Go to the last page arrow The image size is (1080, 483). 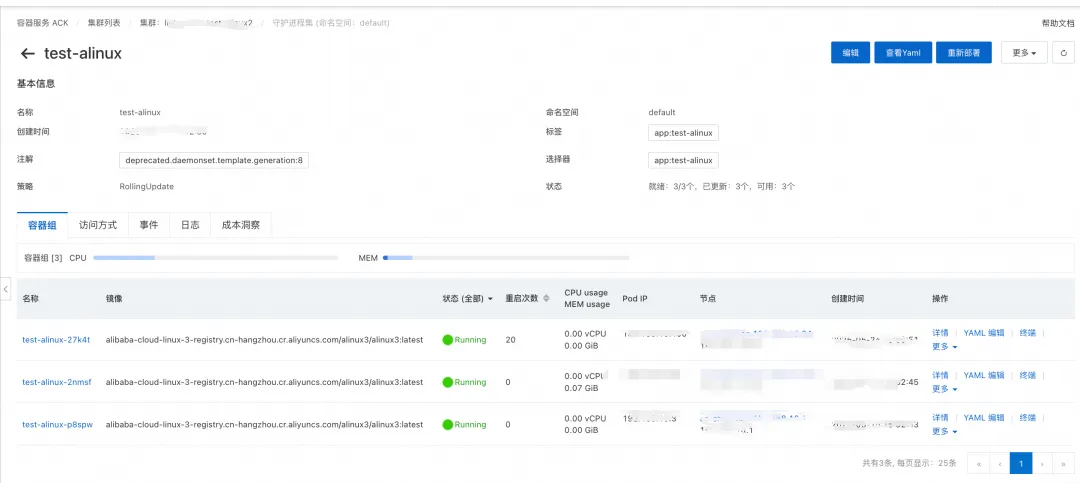click(x=1063, y=464)
